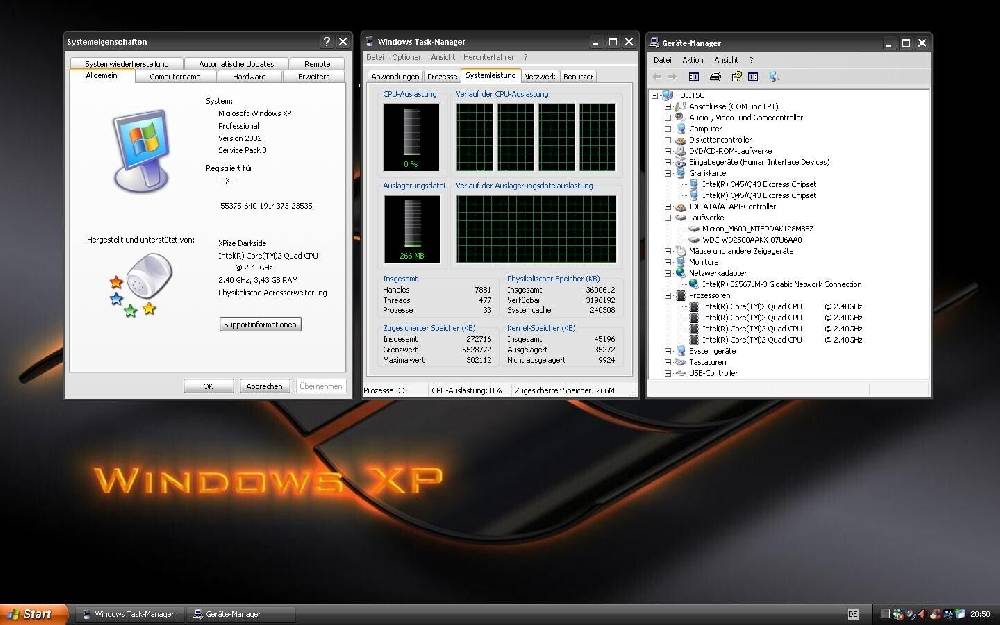
Task: Select the Systemgeräte category icon
Action: [x=680, y=351]
